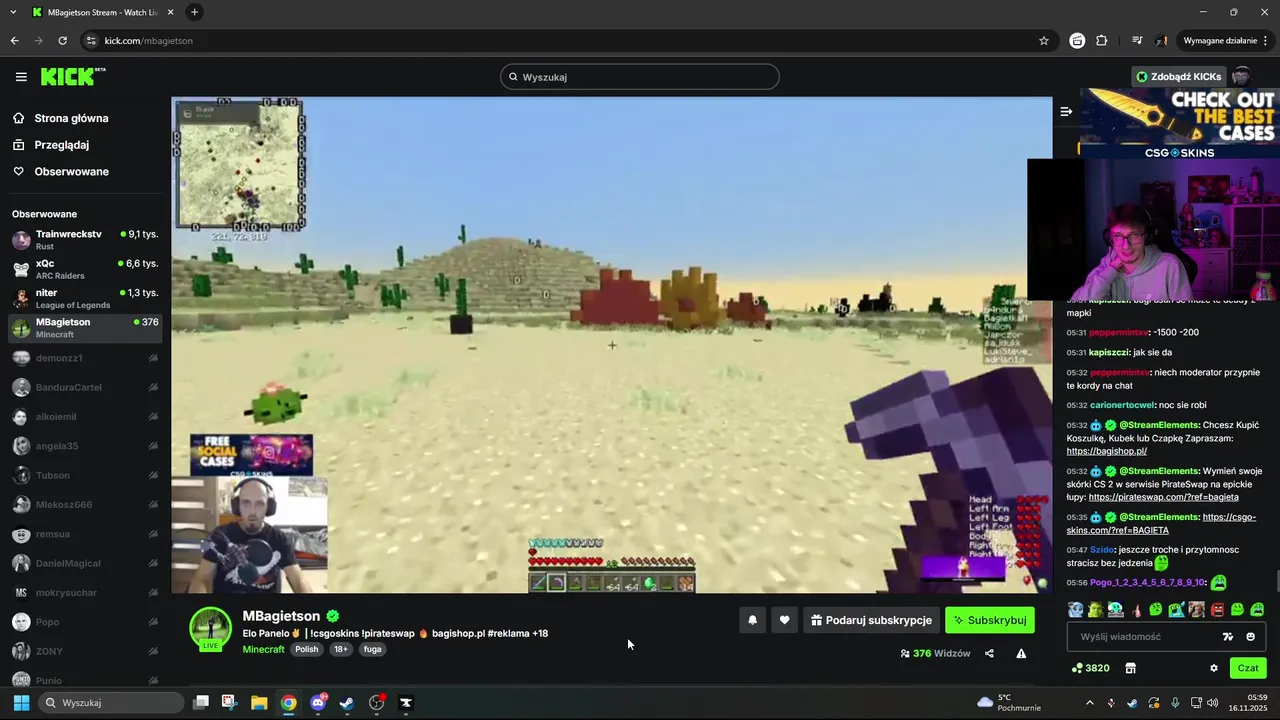Image resolution: width=1280 pixels, height=720 pixels.
Task: Open Przeglądaj in the sidebar
Action: 85,145
